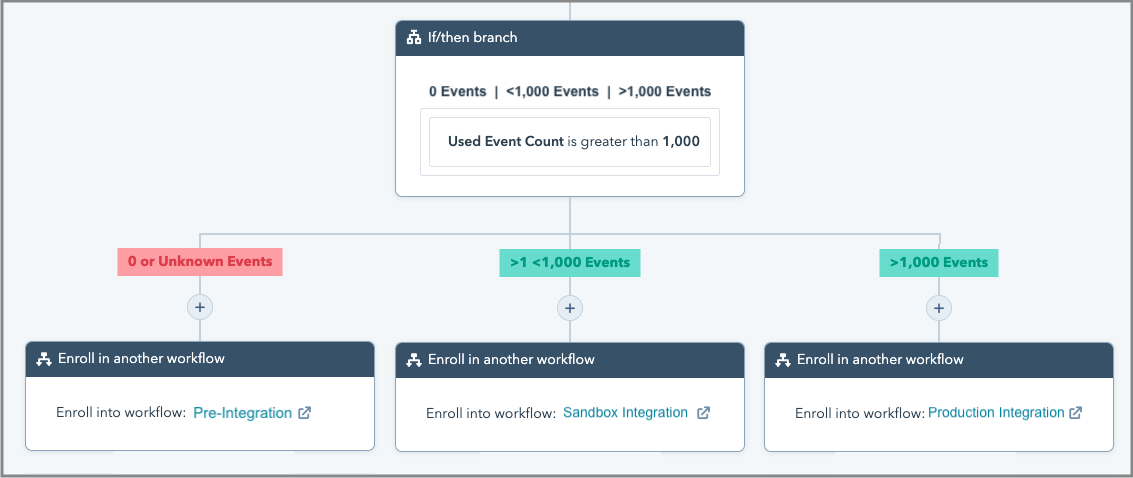Open the Production Integration workflow link
This screenshot has width=1133, height=478.
tap(996, 413)
